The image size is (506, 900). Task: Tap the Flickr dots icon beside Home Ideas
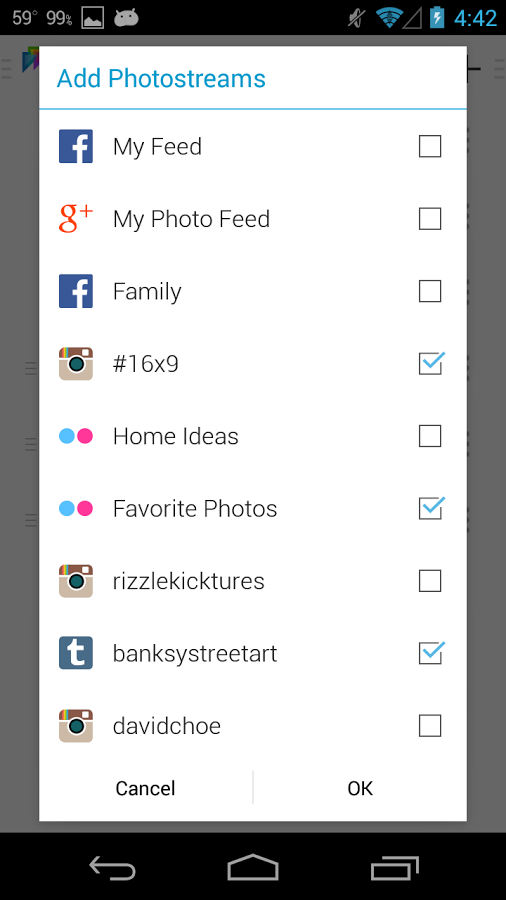(x=76, y=436)
